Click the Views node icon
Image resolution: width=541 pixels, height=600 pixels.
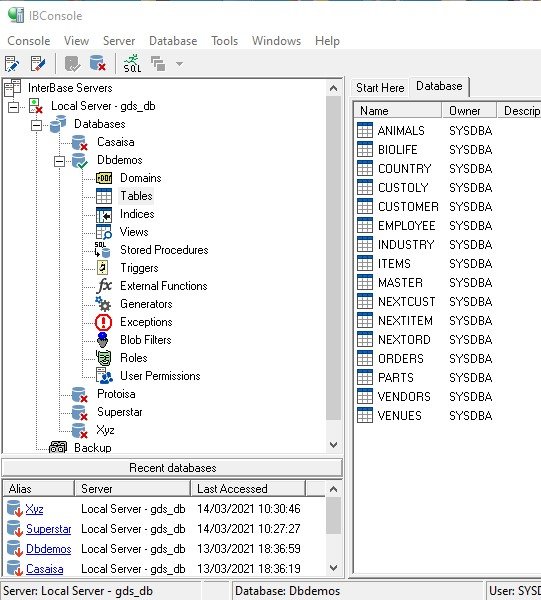(x=104, y=232)
